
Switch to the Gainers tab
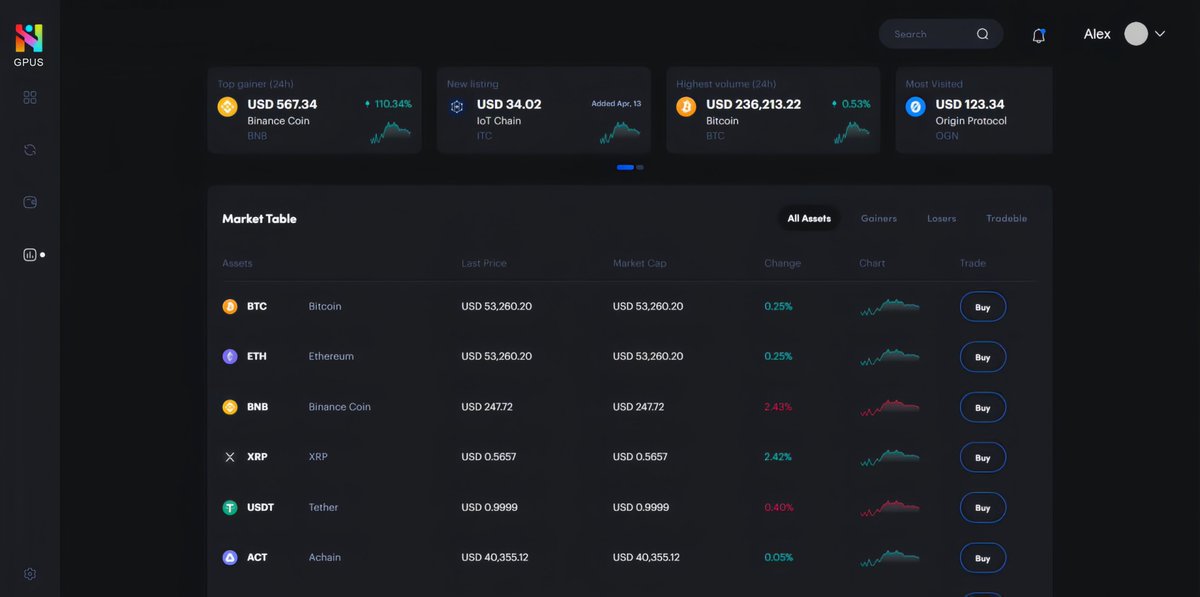tap(879, 218)
